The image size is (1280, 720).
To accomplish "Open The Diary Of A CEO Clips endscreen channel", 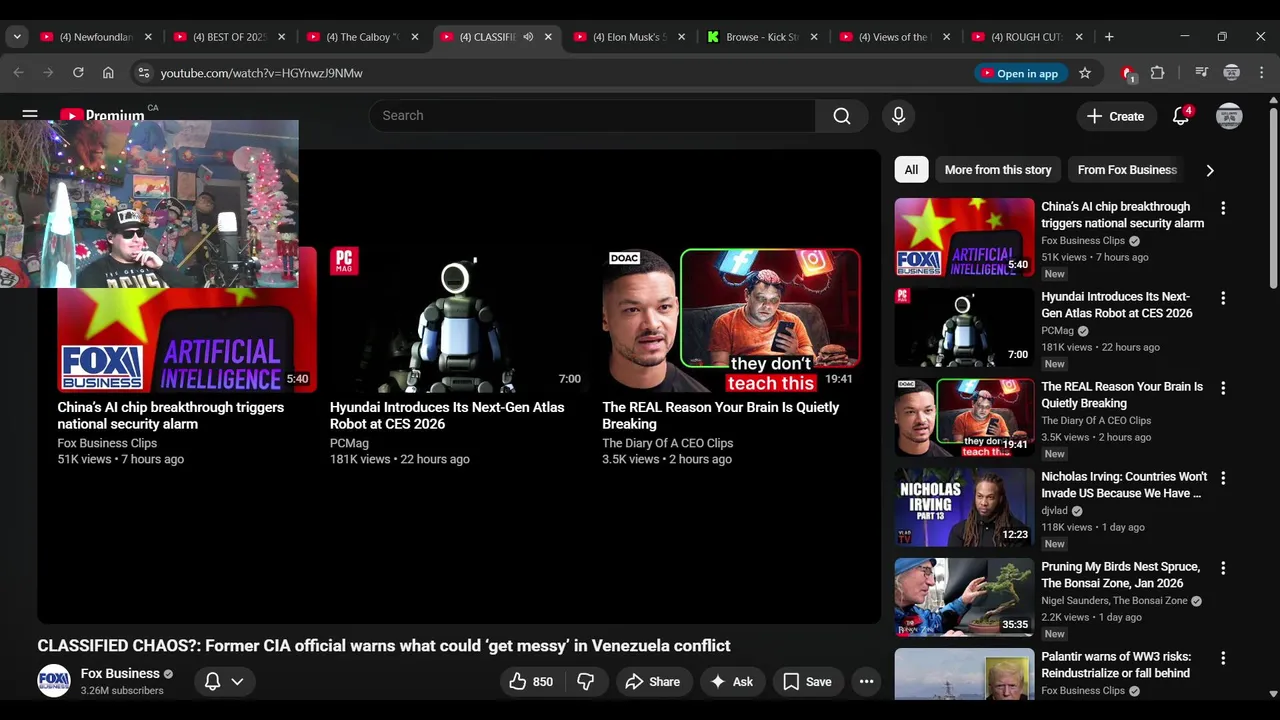I will [667, 443].
